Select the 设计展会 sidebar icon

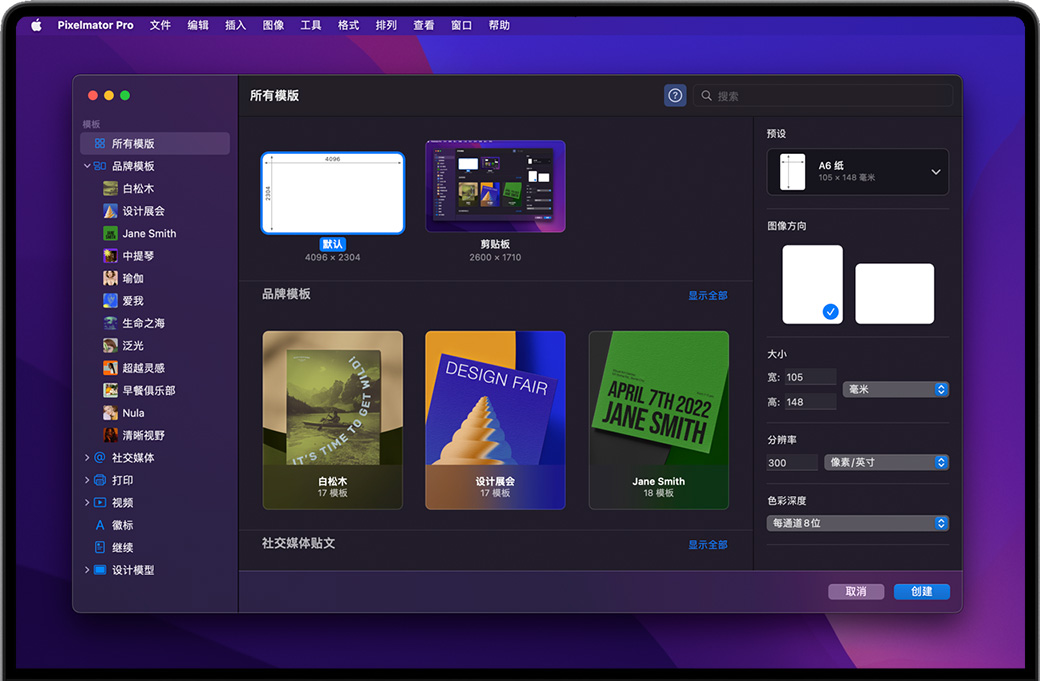pyautogui.click(x=110, y=211)
